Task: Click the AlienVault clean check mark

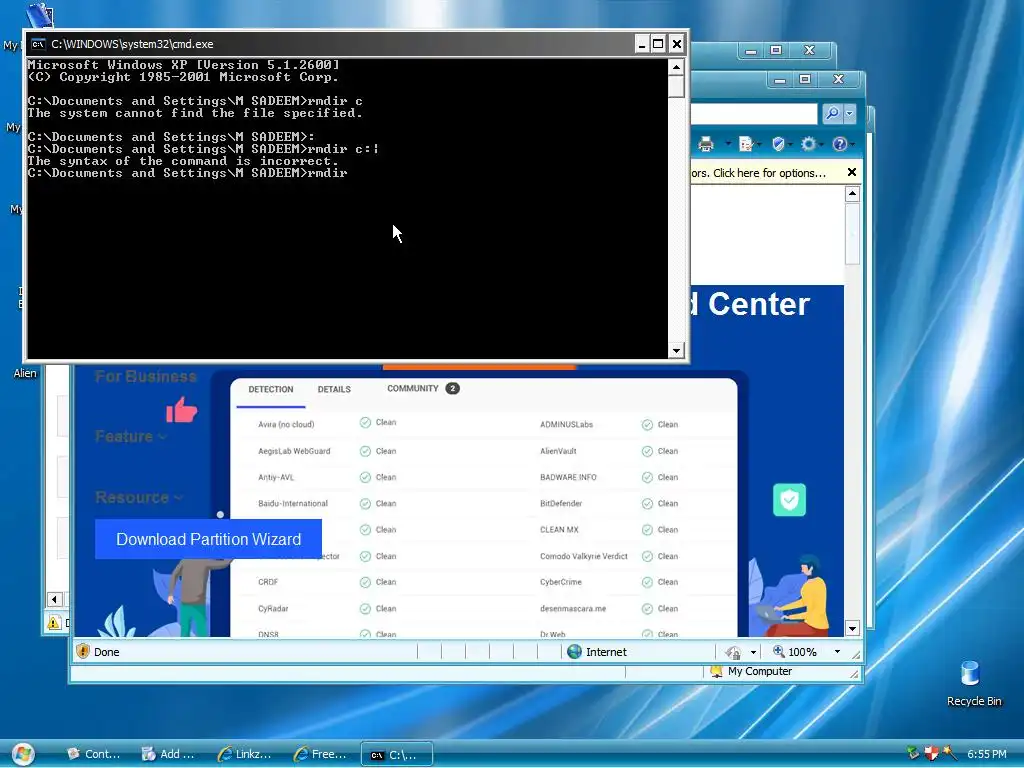Action: tap(647, 451)
